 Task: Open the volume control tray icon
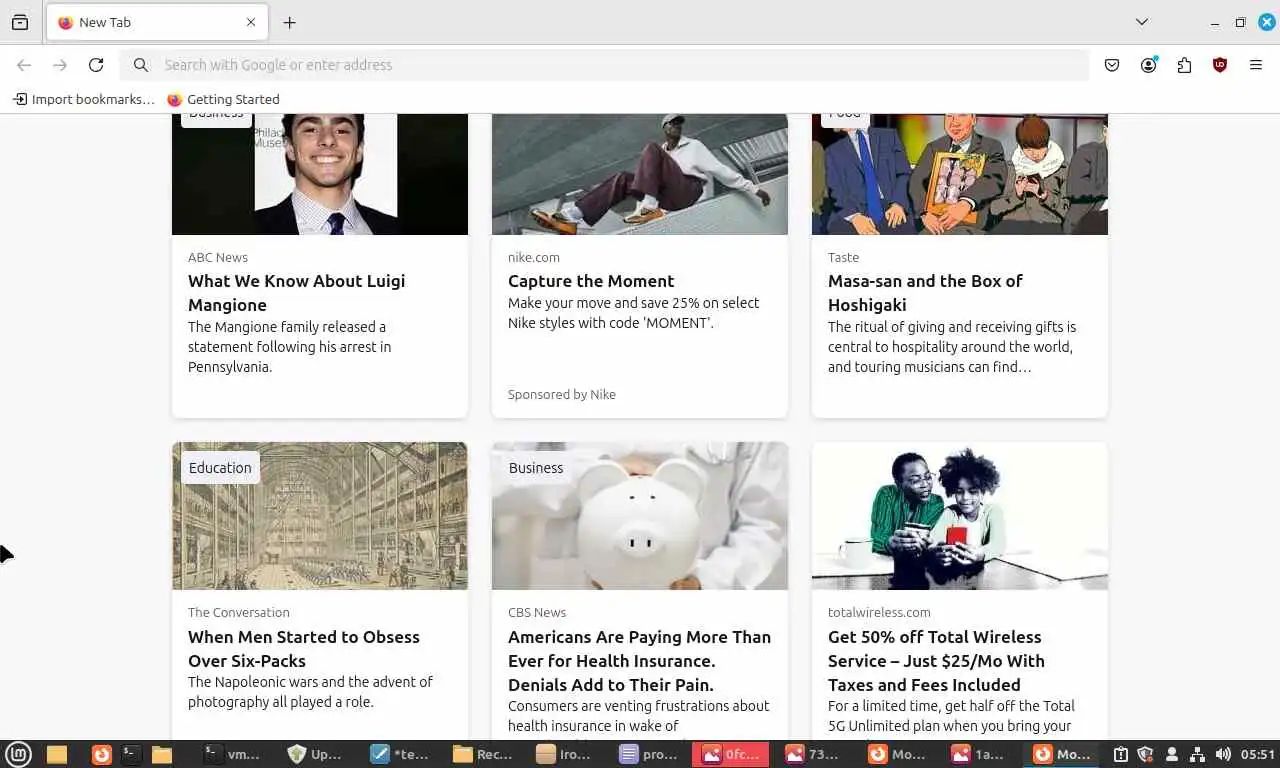point(1222,754)
